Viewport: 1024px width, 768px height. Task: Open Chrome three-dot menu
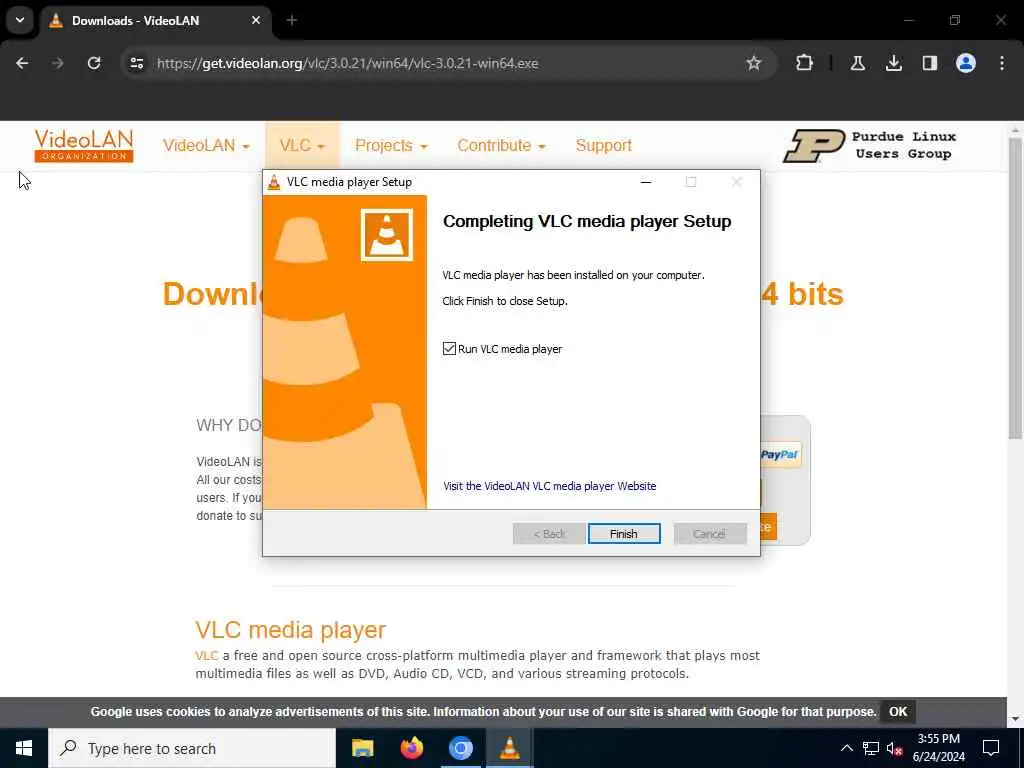tap(1002, 63)
